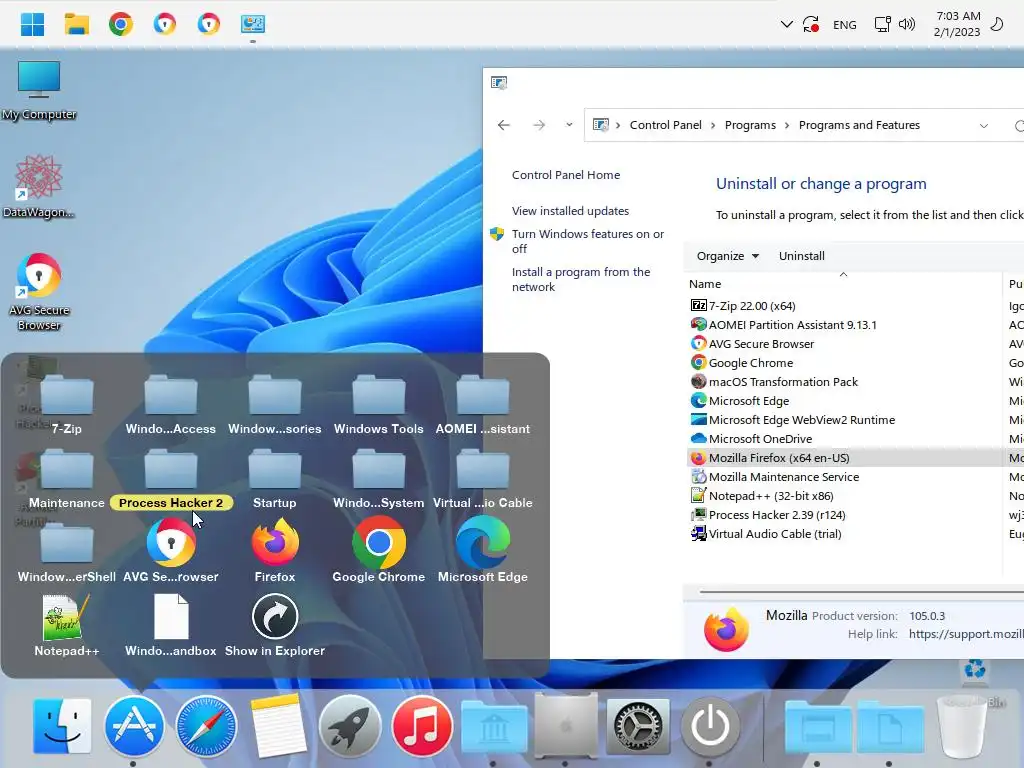This screenshot has width=1024, height=768.
Task: Open the My Computer desktop shortcut
Action: coord(39,91)
